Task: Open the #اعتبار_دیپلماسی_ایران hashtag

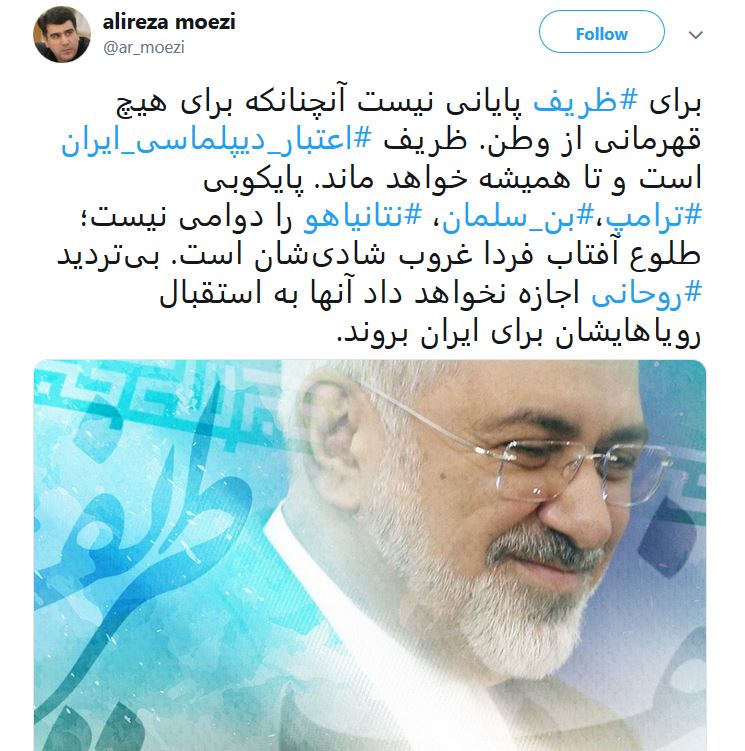Action: (x=216, y=141)
